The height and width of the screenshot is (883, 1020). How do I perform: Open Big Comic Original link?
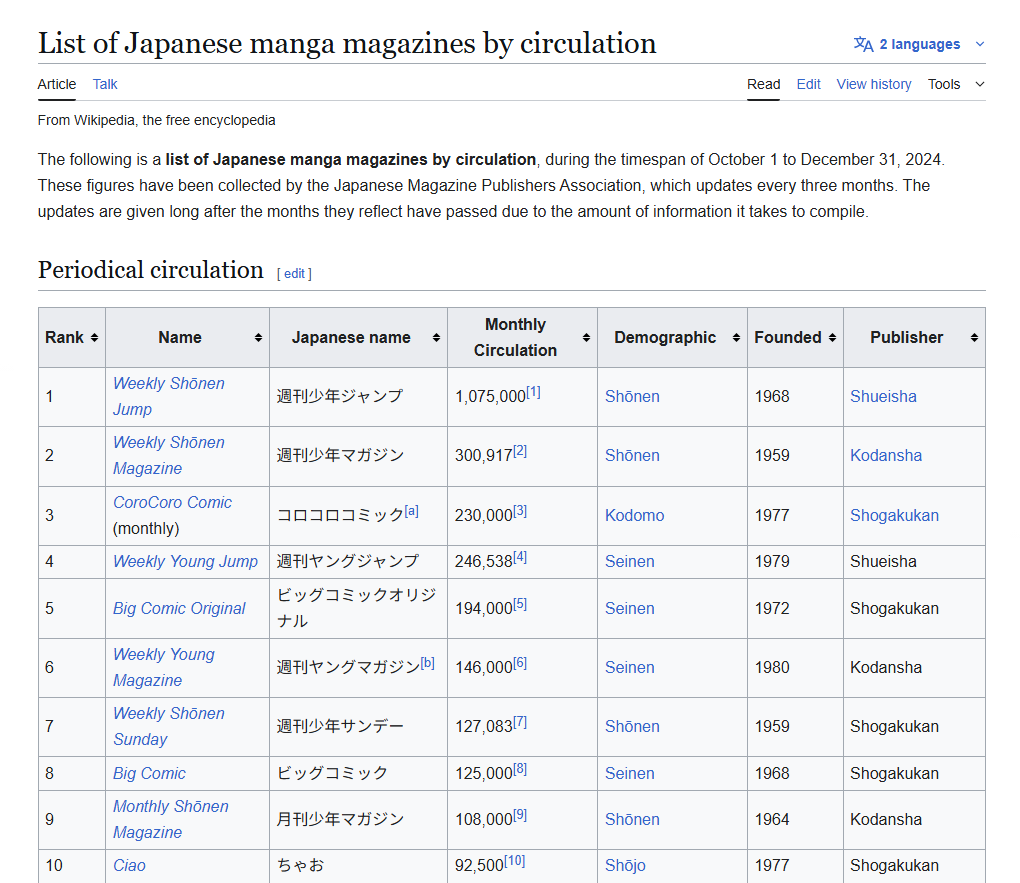point(179,608)
